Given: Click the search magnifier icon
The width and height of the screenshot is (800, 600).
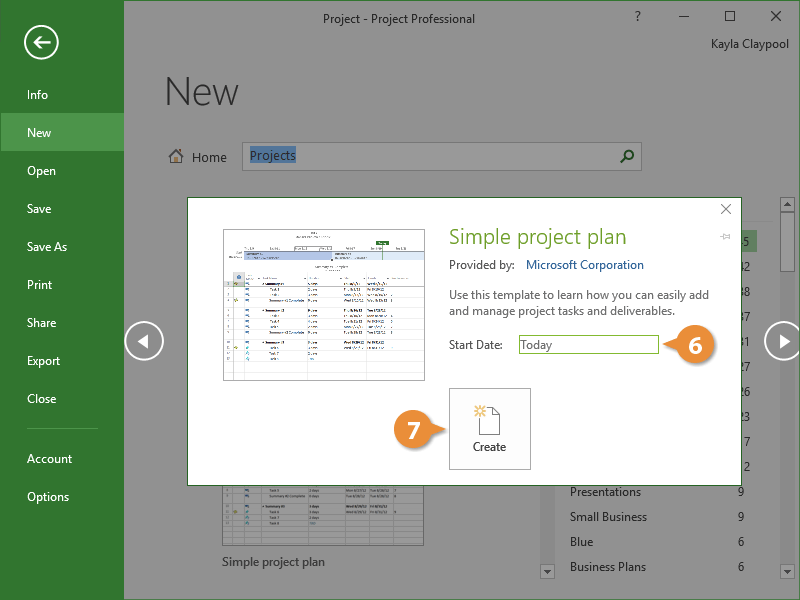Looking at the screenshot, I should (627, 156).
